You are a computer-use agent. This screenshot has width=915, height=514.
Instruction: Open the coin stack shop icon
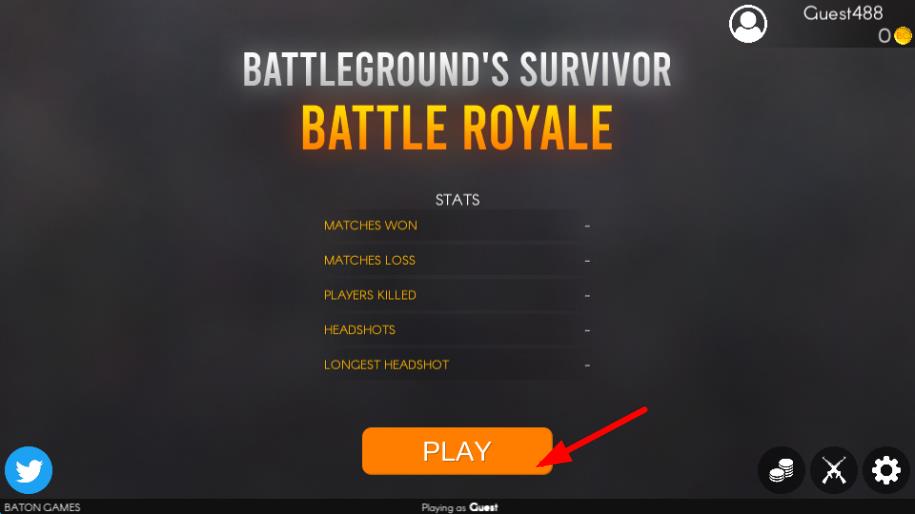[781, 470]
